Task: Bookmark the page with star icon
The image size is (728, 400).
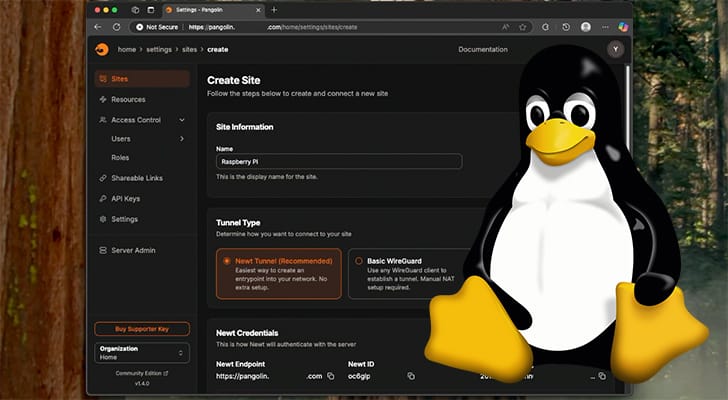Action: coord(523,27)
